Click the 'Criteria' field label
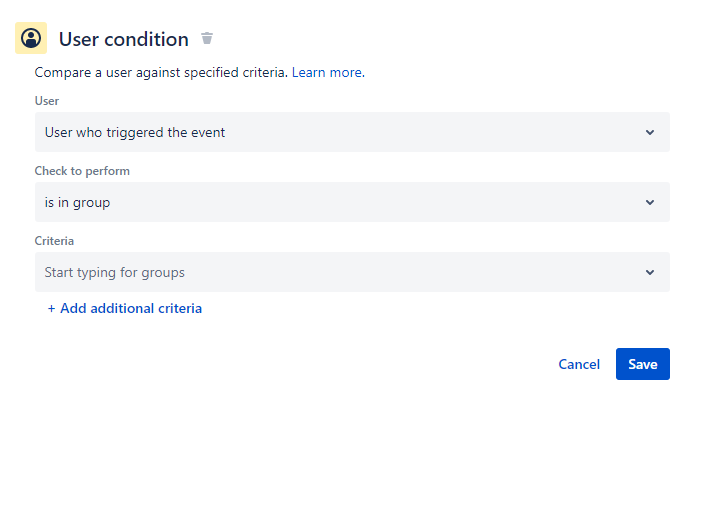 tap(54, 241)
